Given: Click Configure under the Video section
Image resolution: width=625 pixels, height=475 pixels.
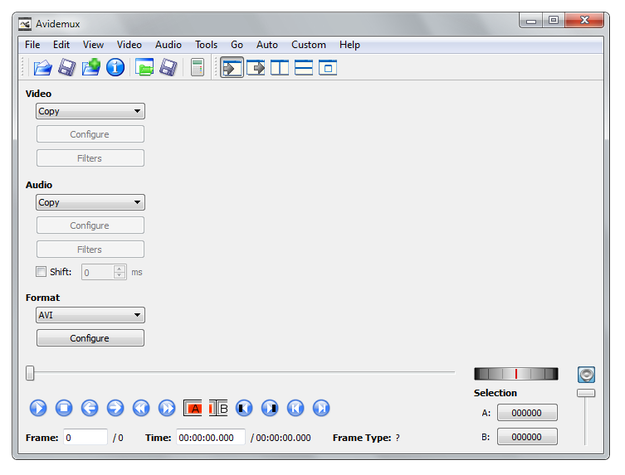Looking at the screenshot, I should (x=90, y=134).
